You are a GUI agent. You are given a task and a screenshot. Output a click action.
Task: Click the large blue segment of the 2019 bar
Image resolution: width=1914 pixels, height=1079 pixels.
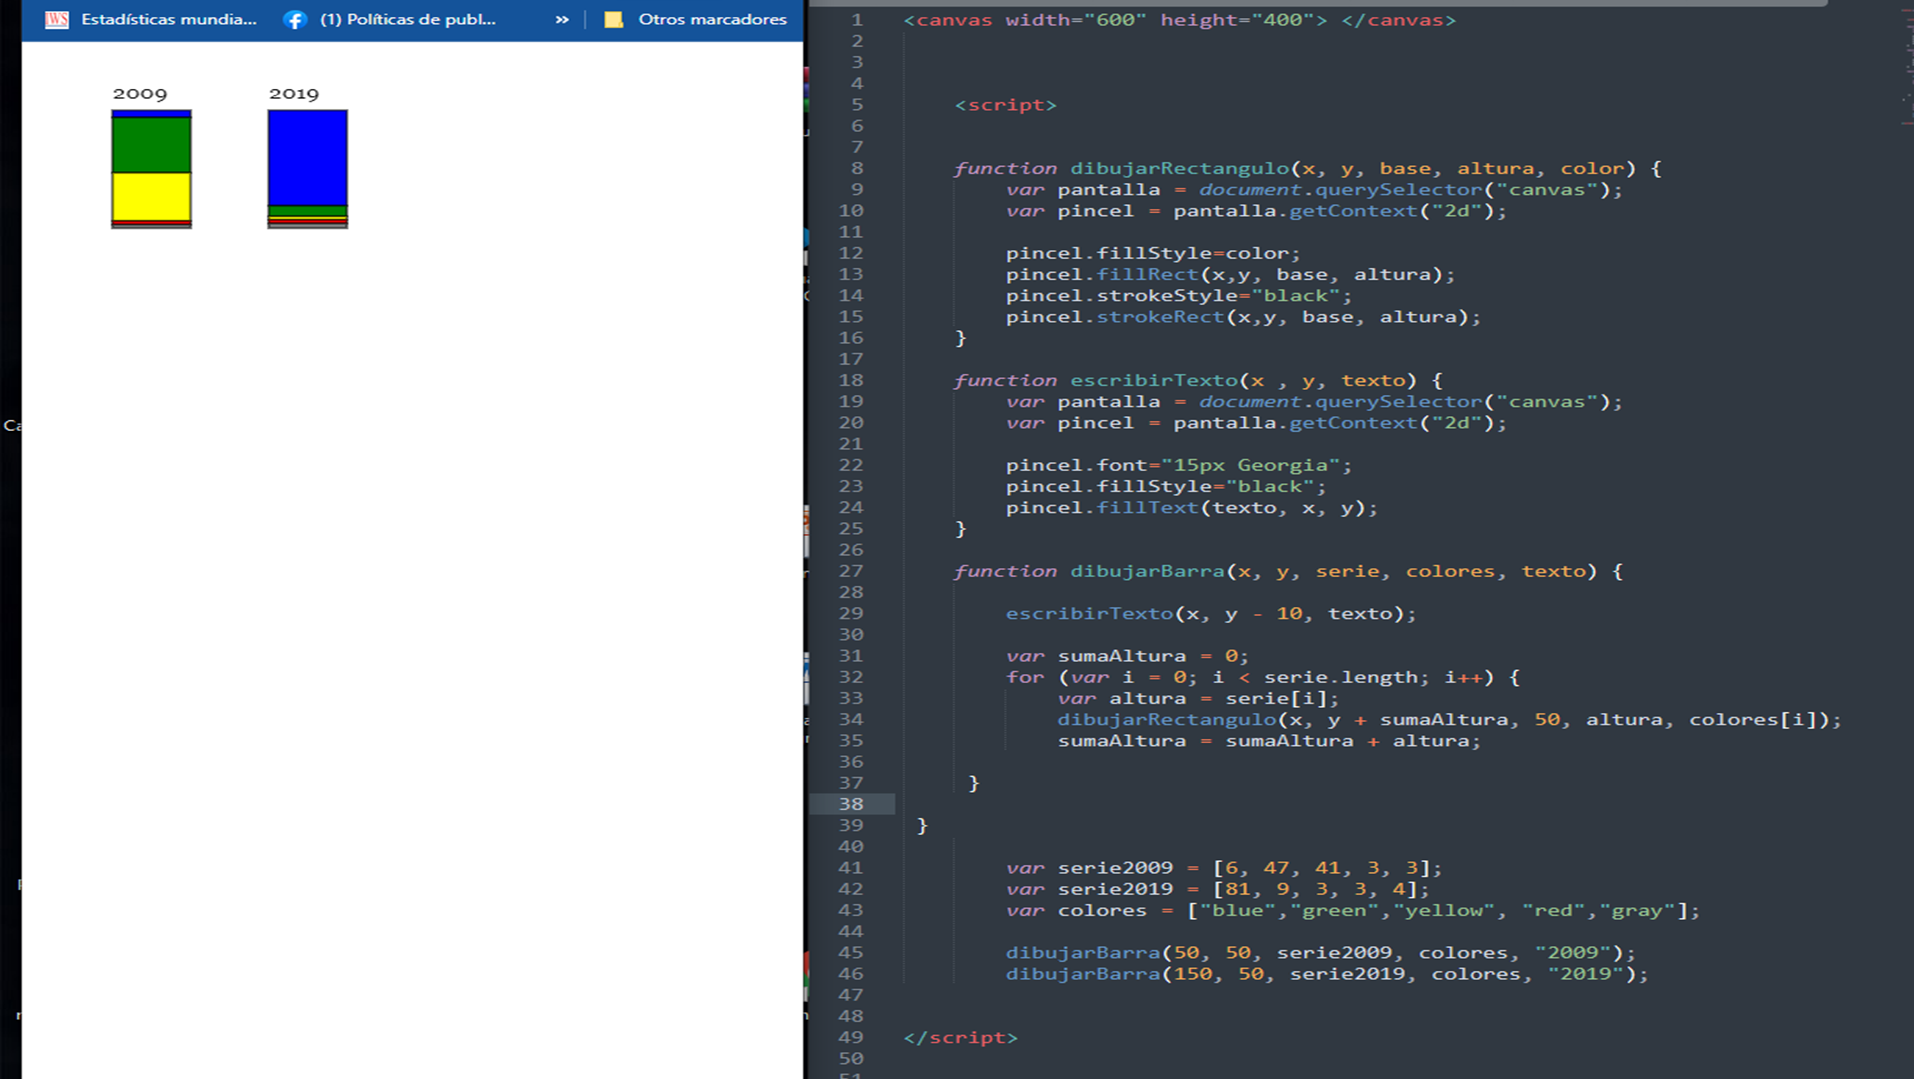(x=308, y=158)
